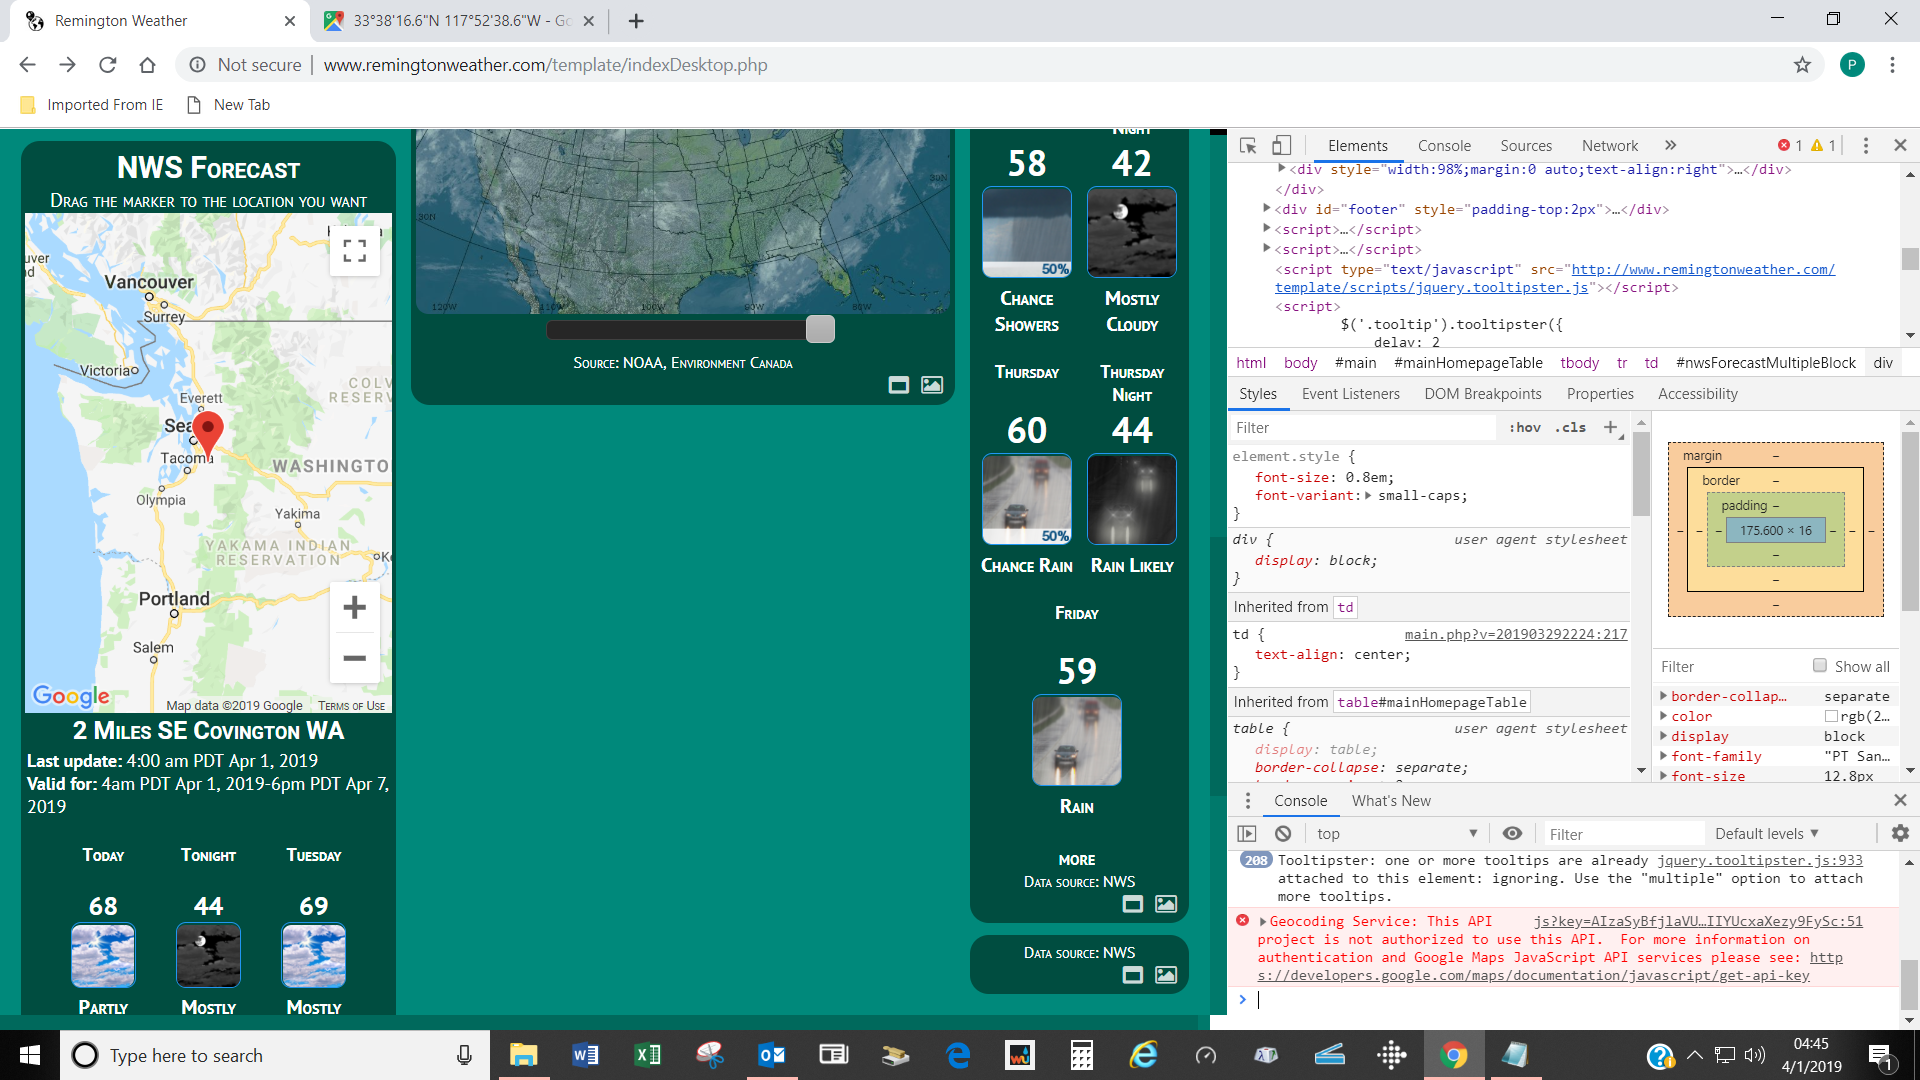Open the Default levels dropdown
This screenshot has height=1080, width=1920.
point(1766,834)
